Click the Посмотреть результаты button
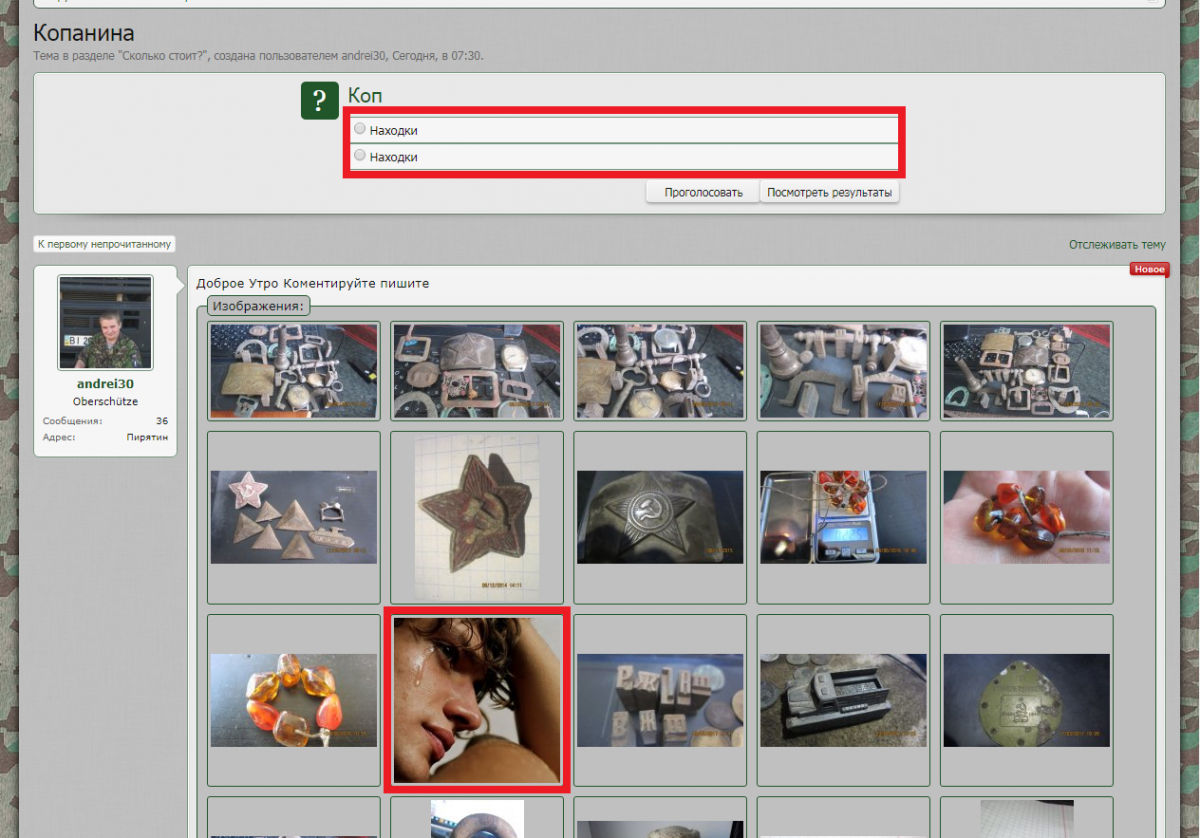This screenshot has width=1200, height=838. 829,193
